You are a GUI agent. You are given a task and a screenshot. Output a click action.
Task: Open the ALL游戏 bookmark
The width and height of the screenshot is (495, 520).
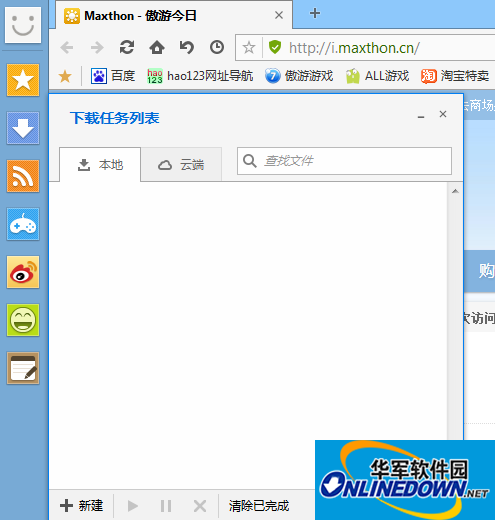point(377,76)
